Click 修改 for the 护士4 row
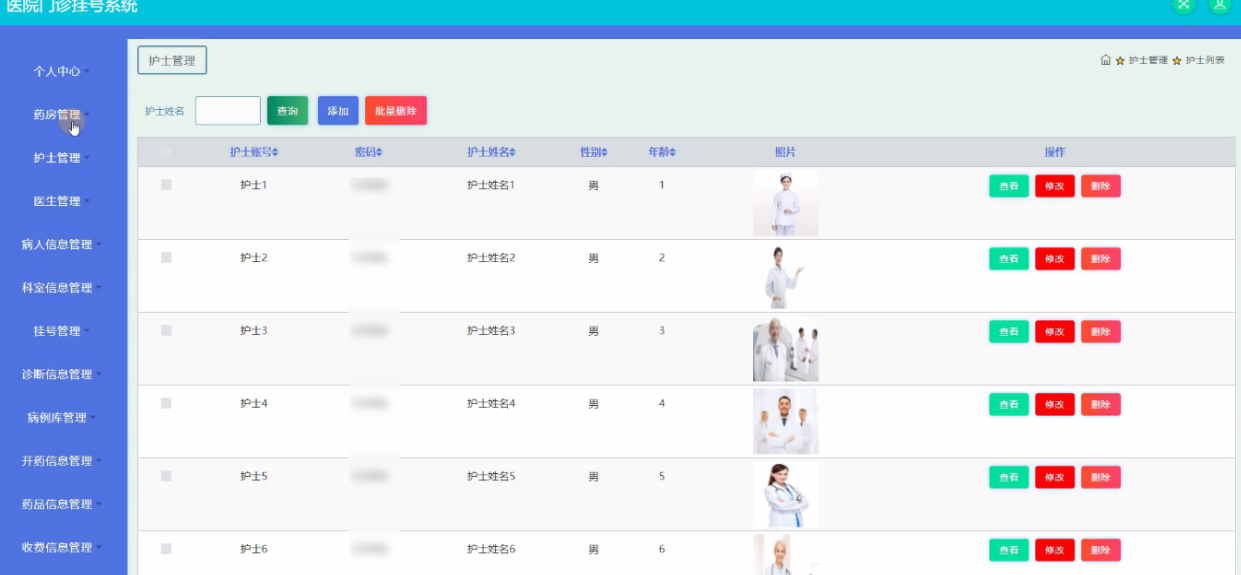Screen dimensions: 1241x575 tap(1055, 404)
